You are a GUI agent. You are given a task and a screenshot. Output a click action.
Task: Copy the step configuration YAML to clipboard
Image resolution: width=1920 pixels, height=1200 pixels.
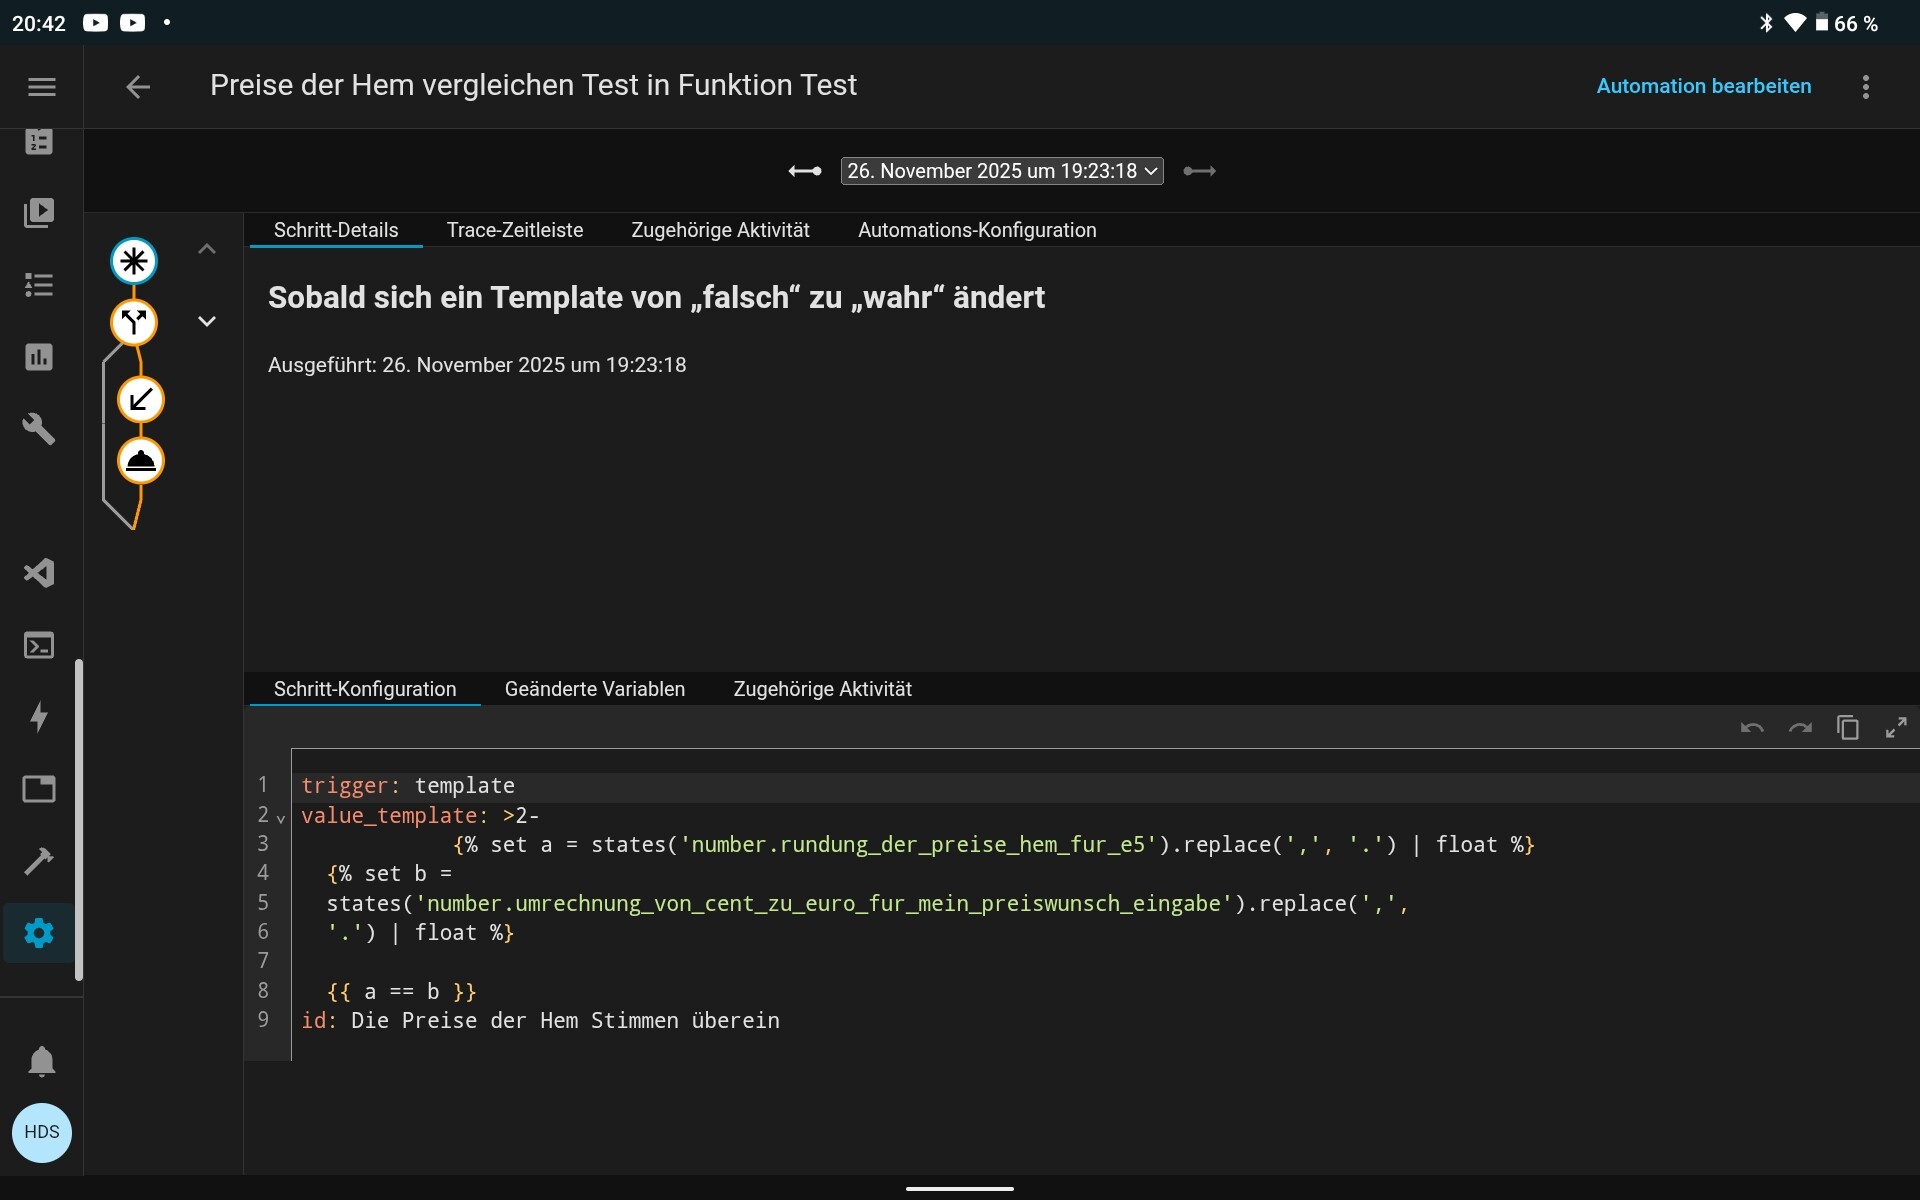[x=1847, y=728]
